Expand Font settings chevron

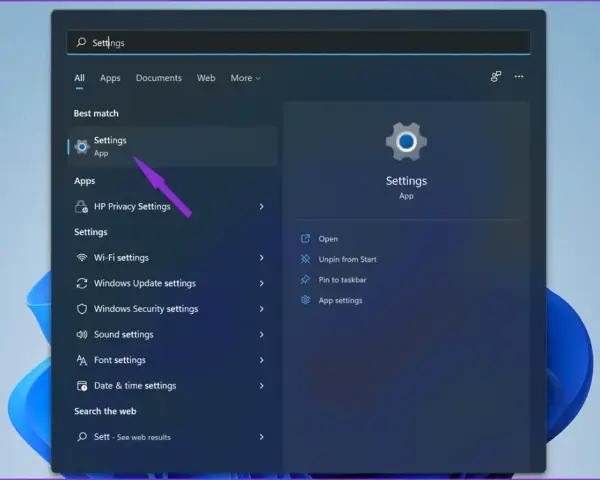262,360
